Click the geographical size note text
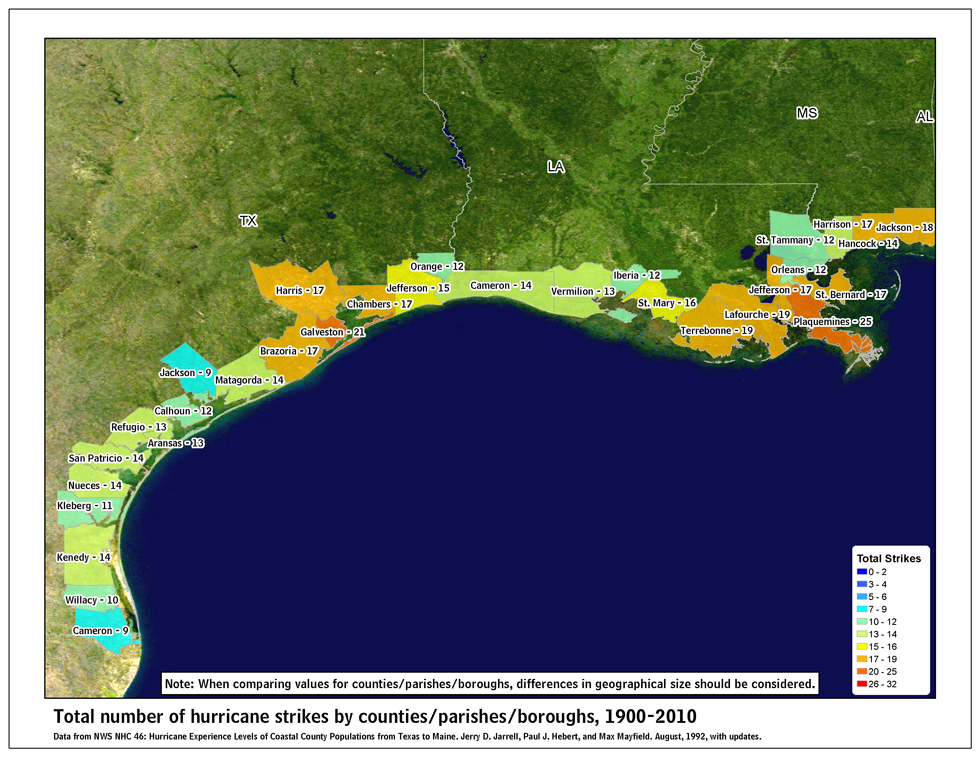980x757 pixels. pos(490,684)
